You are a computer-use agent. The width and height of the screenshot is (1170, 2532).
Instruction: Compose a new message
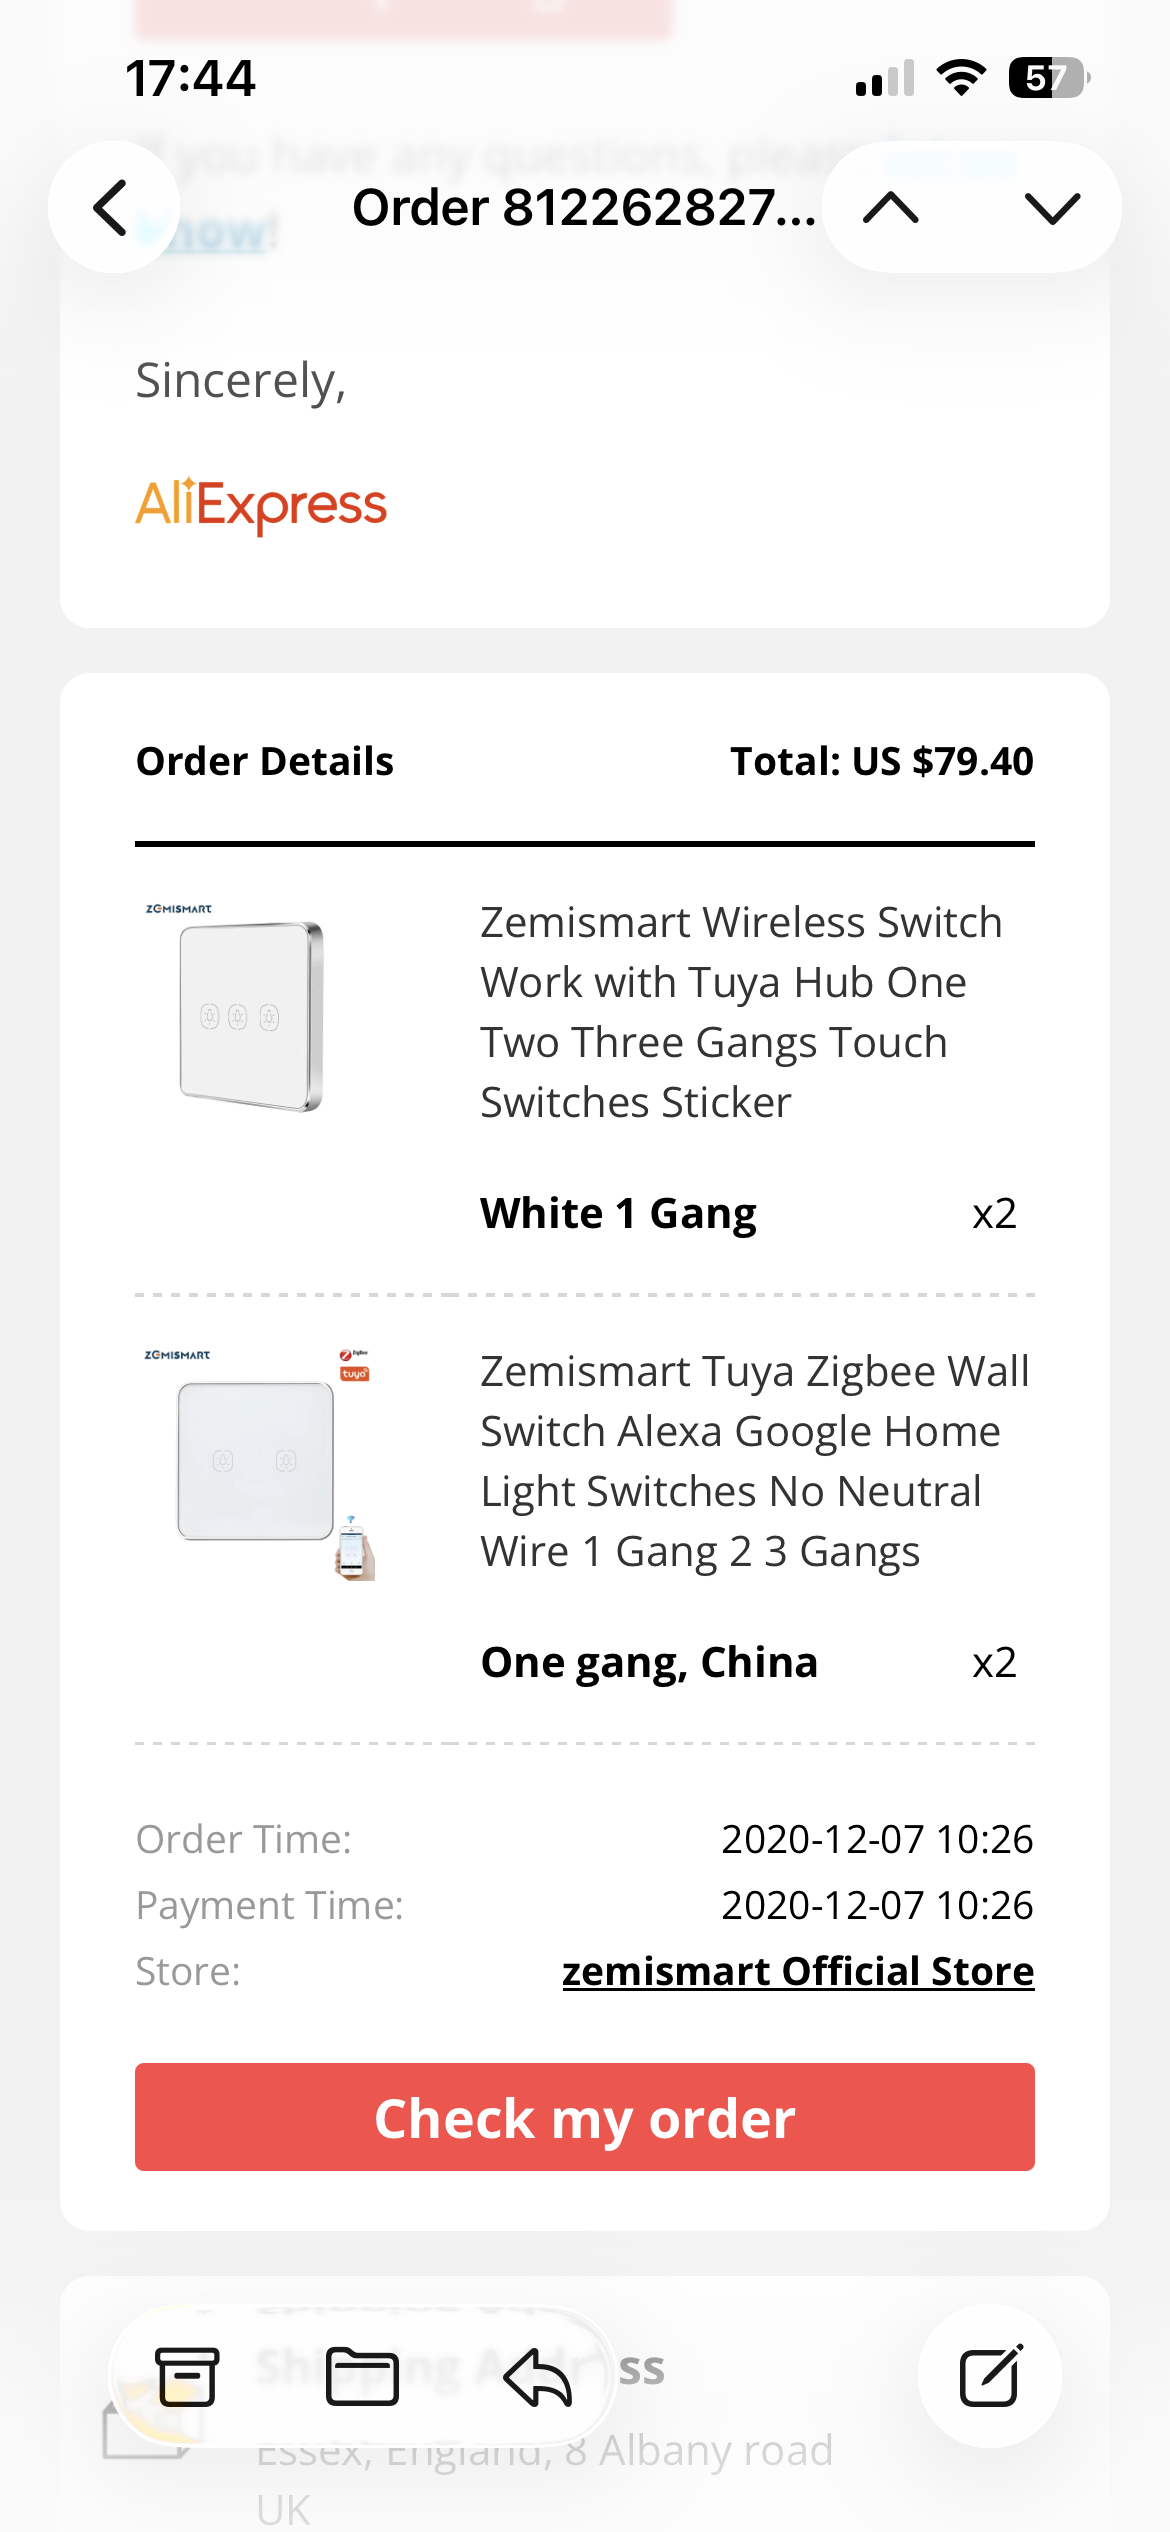click(x=990, y=2376)
